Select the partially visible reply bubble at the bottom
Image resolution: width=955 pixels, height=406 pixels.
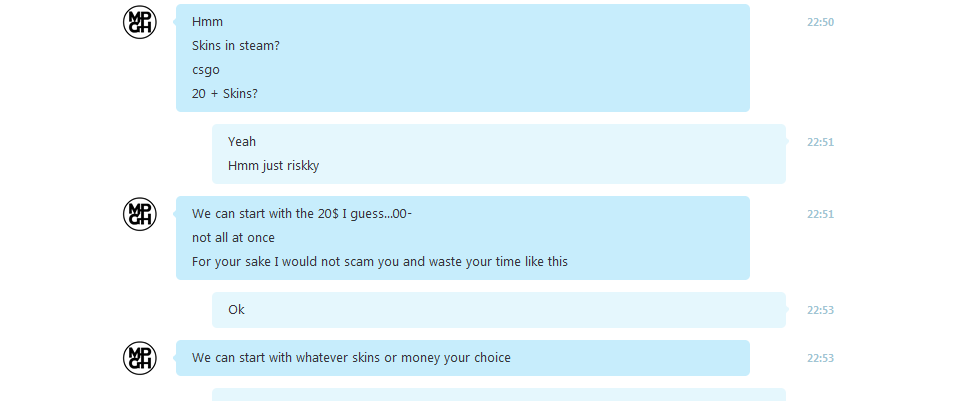[x=499, y=394]
